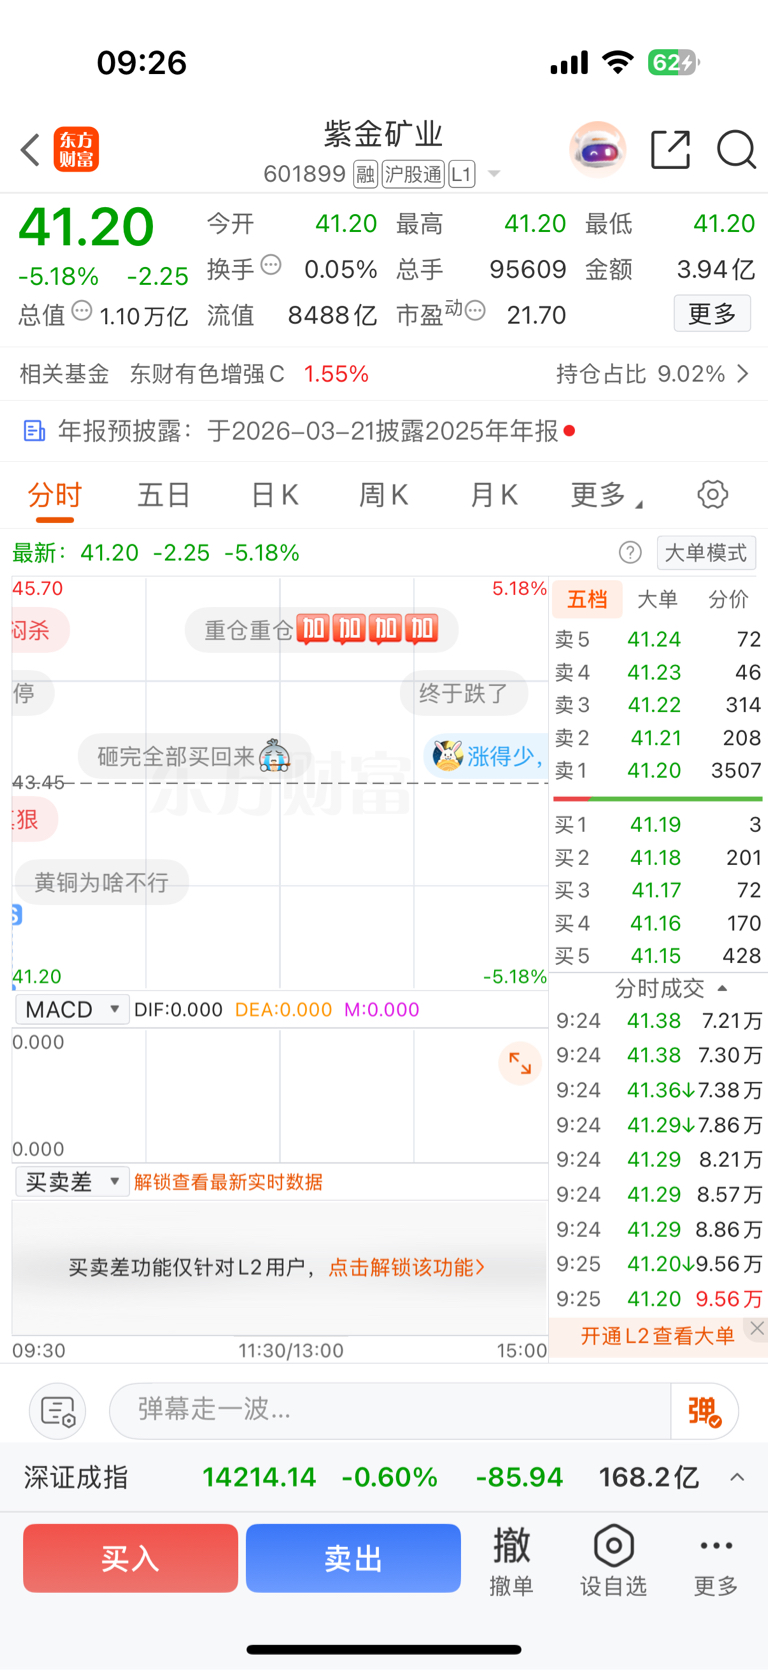Image resolution: width=768 pixels, height=1670 pixels.
Task: Tap the last 9:25 41.20 trade row
Action: (x=658, y=1299)
